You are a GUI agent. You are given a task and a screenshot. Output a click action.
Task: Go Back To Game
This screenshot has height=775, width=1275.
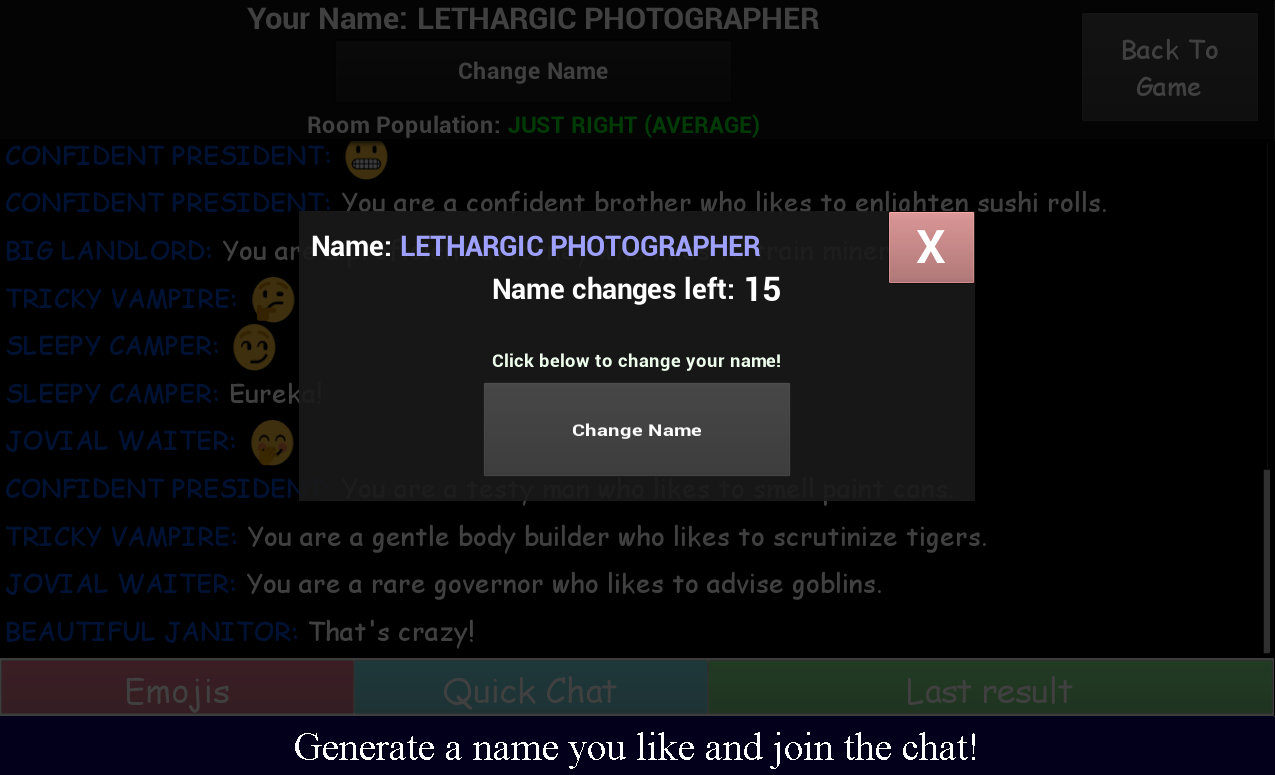point(1169,68)
